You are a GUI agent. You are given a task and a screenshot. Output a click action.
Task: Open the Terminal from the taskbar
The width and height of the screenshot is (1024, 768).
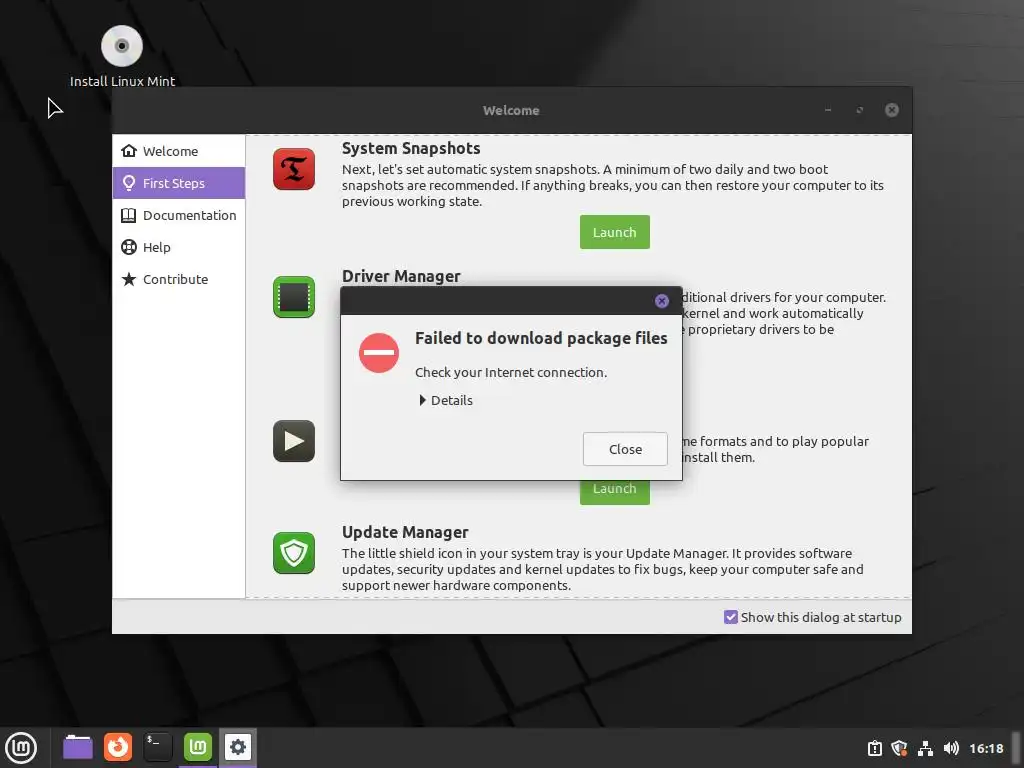tap(158, 747)
